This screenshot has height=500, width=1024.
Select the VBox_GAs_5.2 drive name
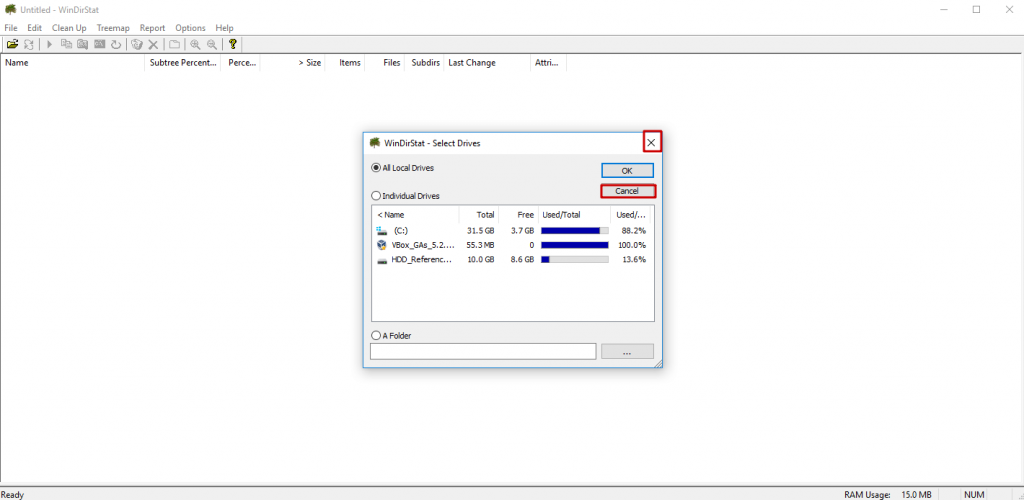point(423,245)
